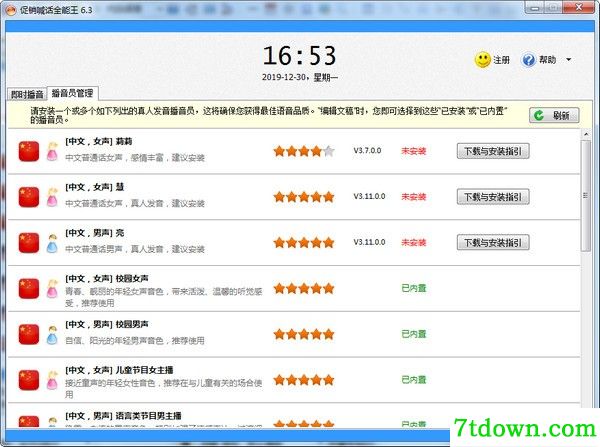Click the 16:53 clock display
Viewport: 600px width, 447px height.
[x=300, y=56]
